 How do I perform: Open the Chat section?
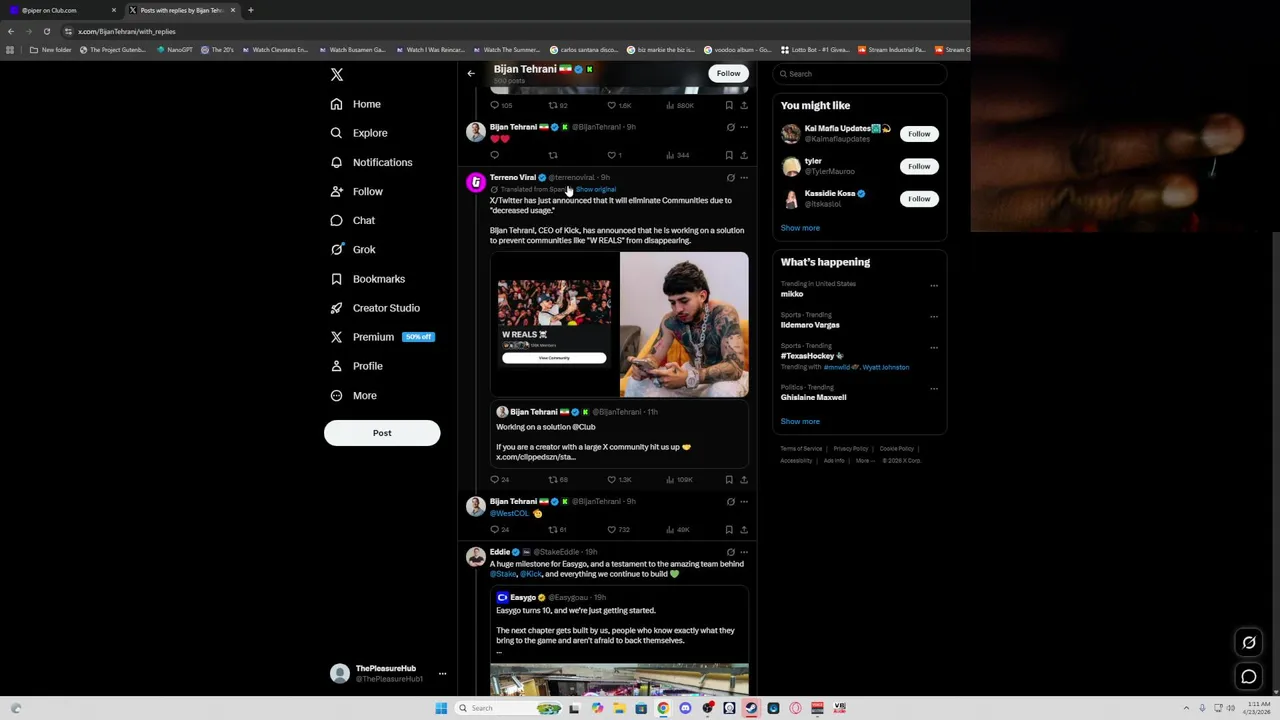(x=353, y=220)
